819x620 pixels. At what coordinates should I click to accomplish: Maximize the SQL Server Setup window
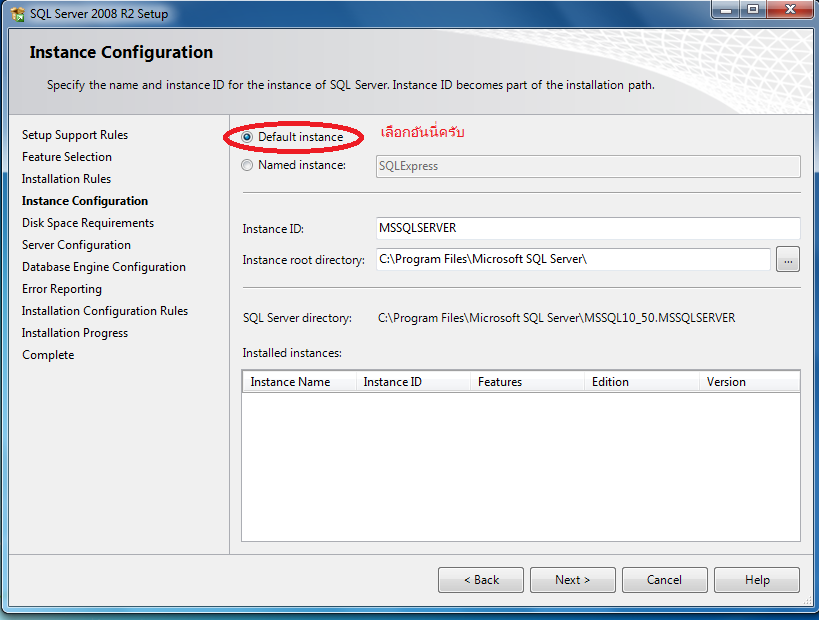tap(753, 9)
